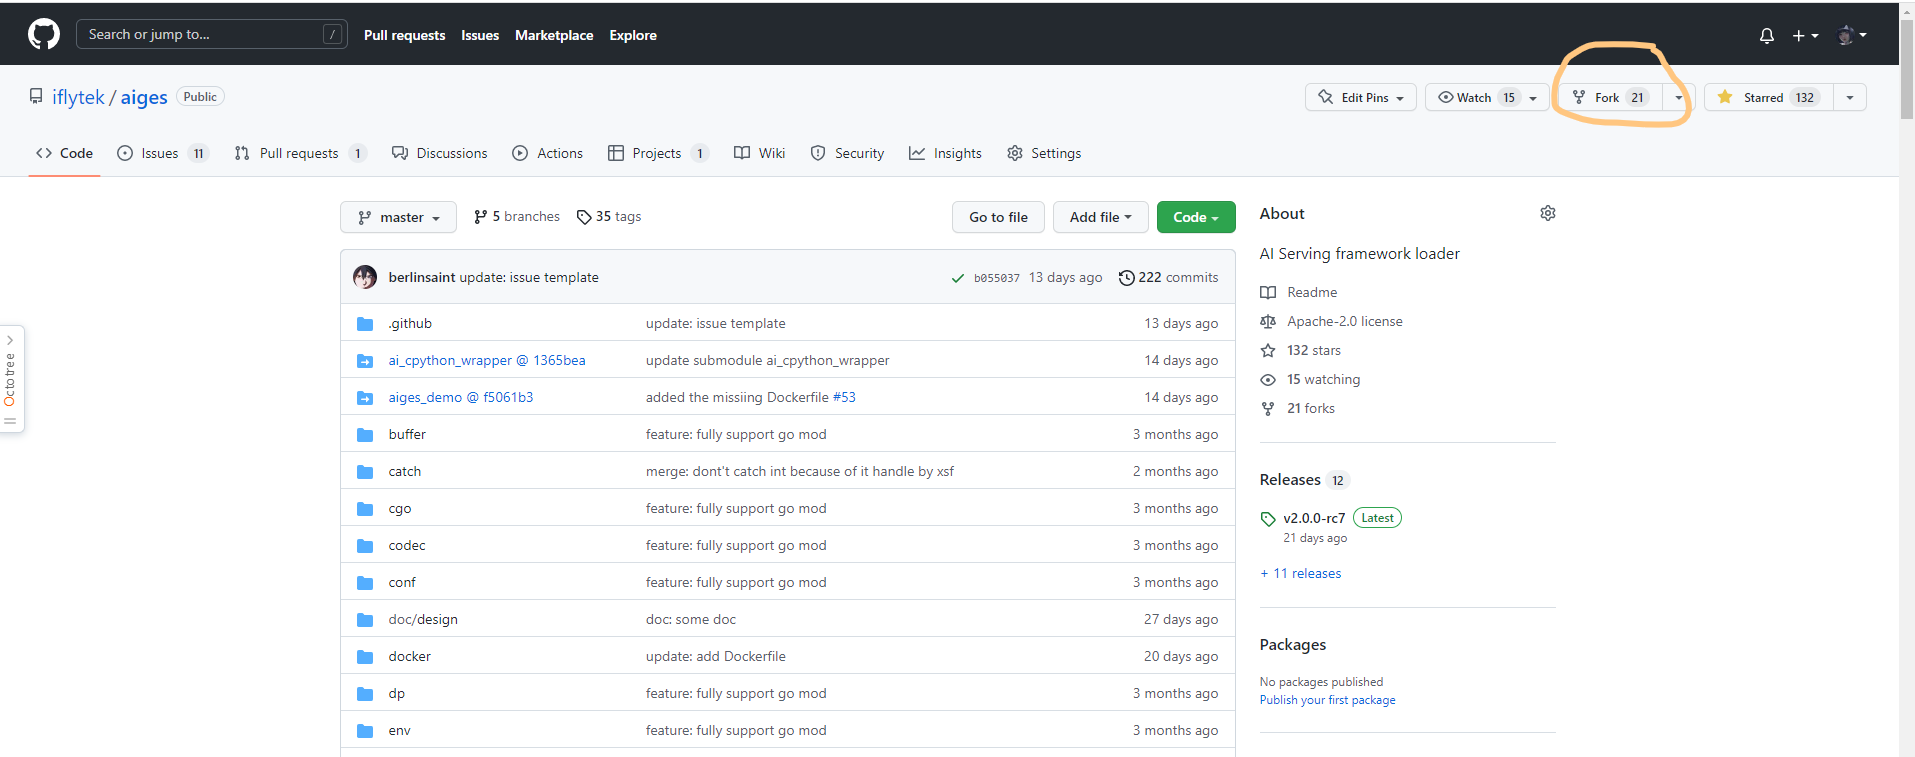Image resolution: width=1915 pixels, height=757 pixels.
Task: Open the Add file dropdown
Action: 1100,217
